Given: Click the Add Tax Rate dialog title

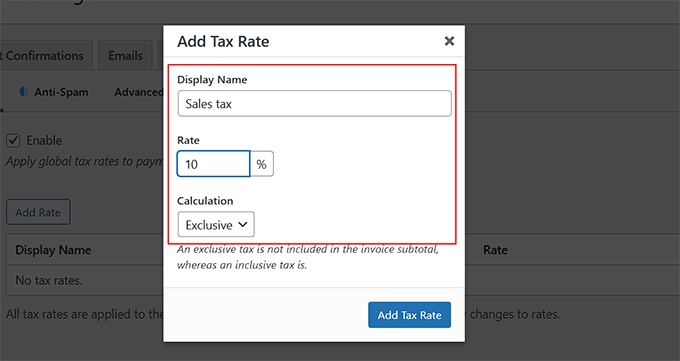Looking at the screenshot, I should point(223,41).
